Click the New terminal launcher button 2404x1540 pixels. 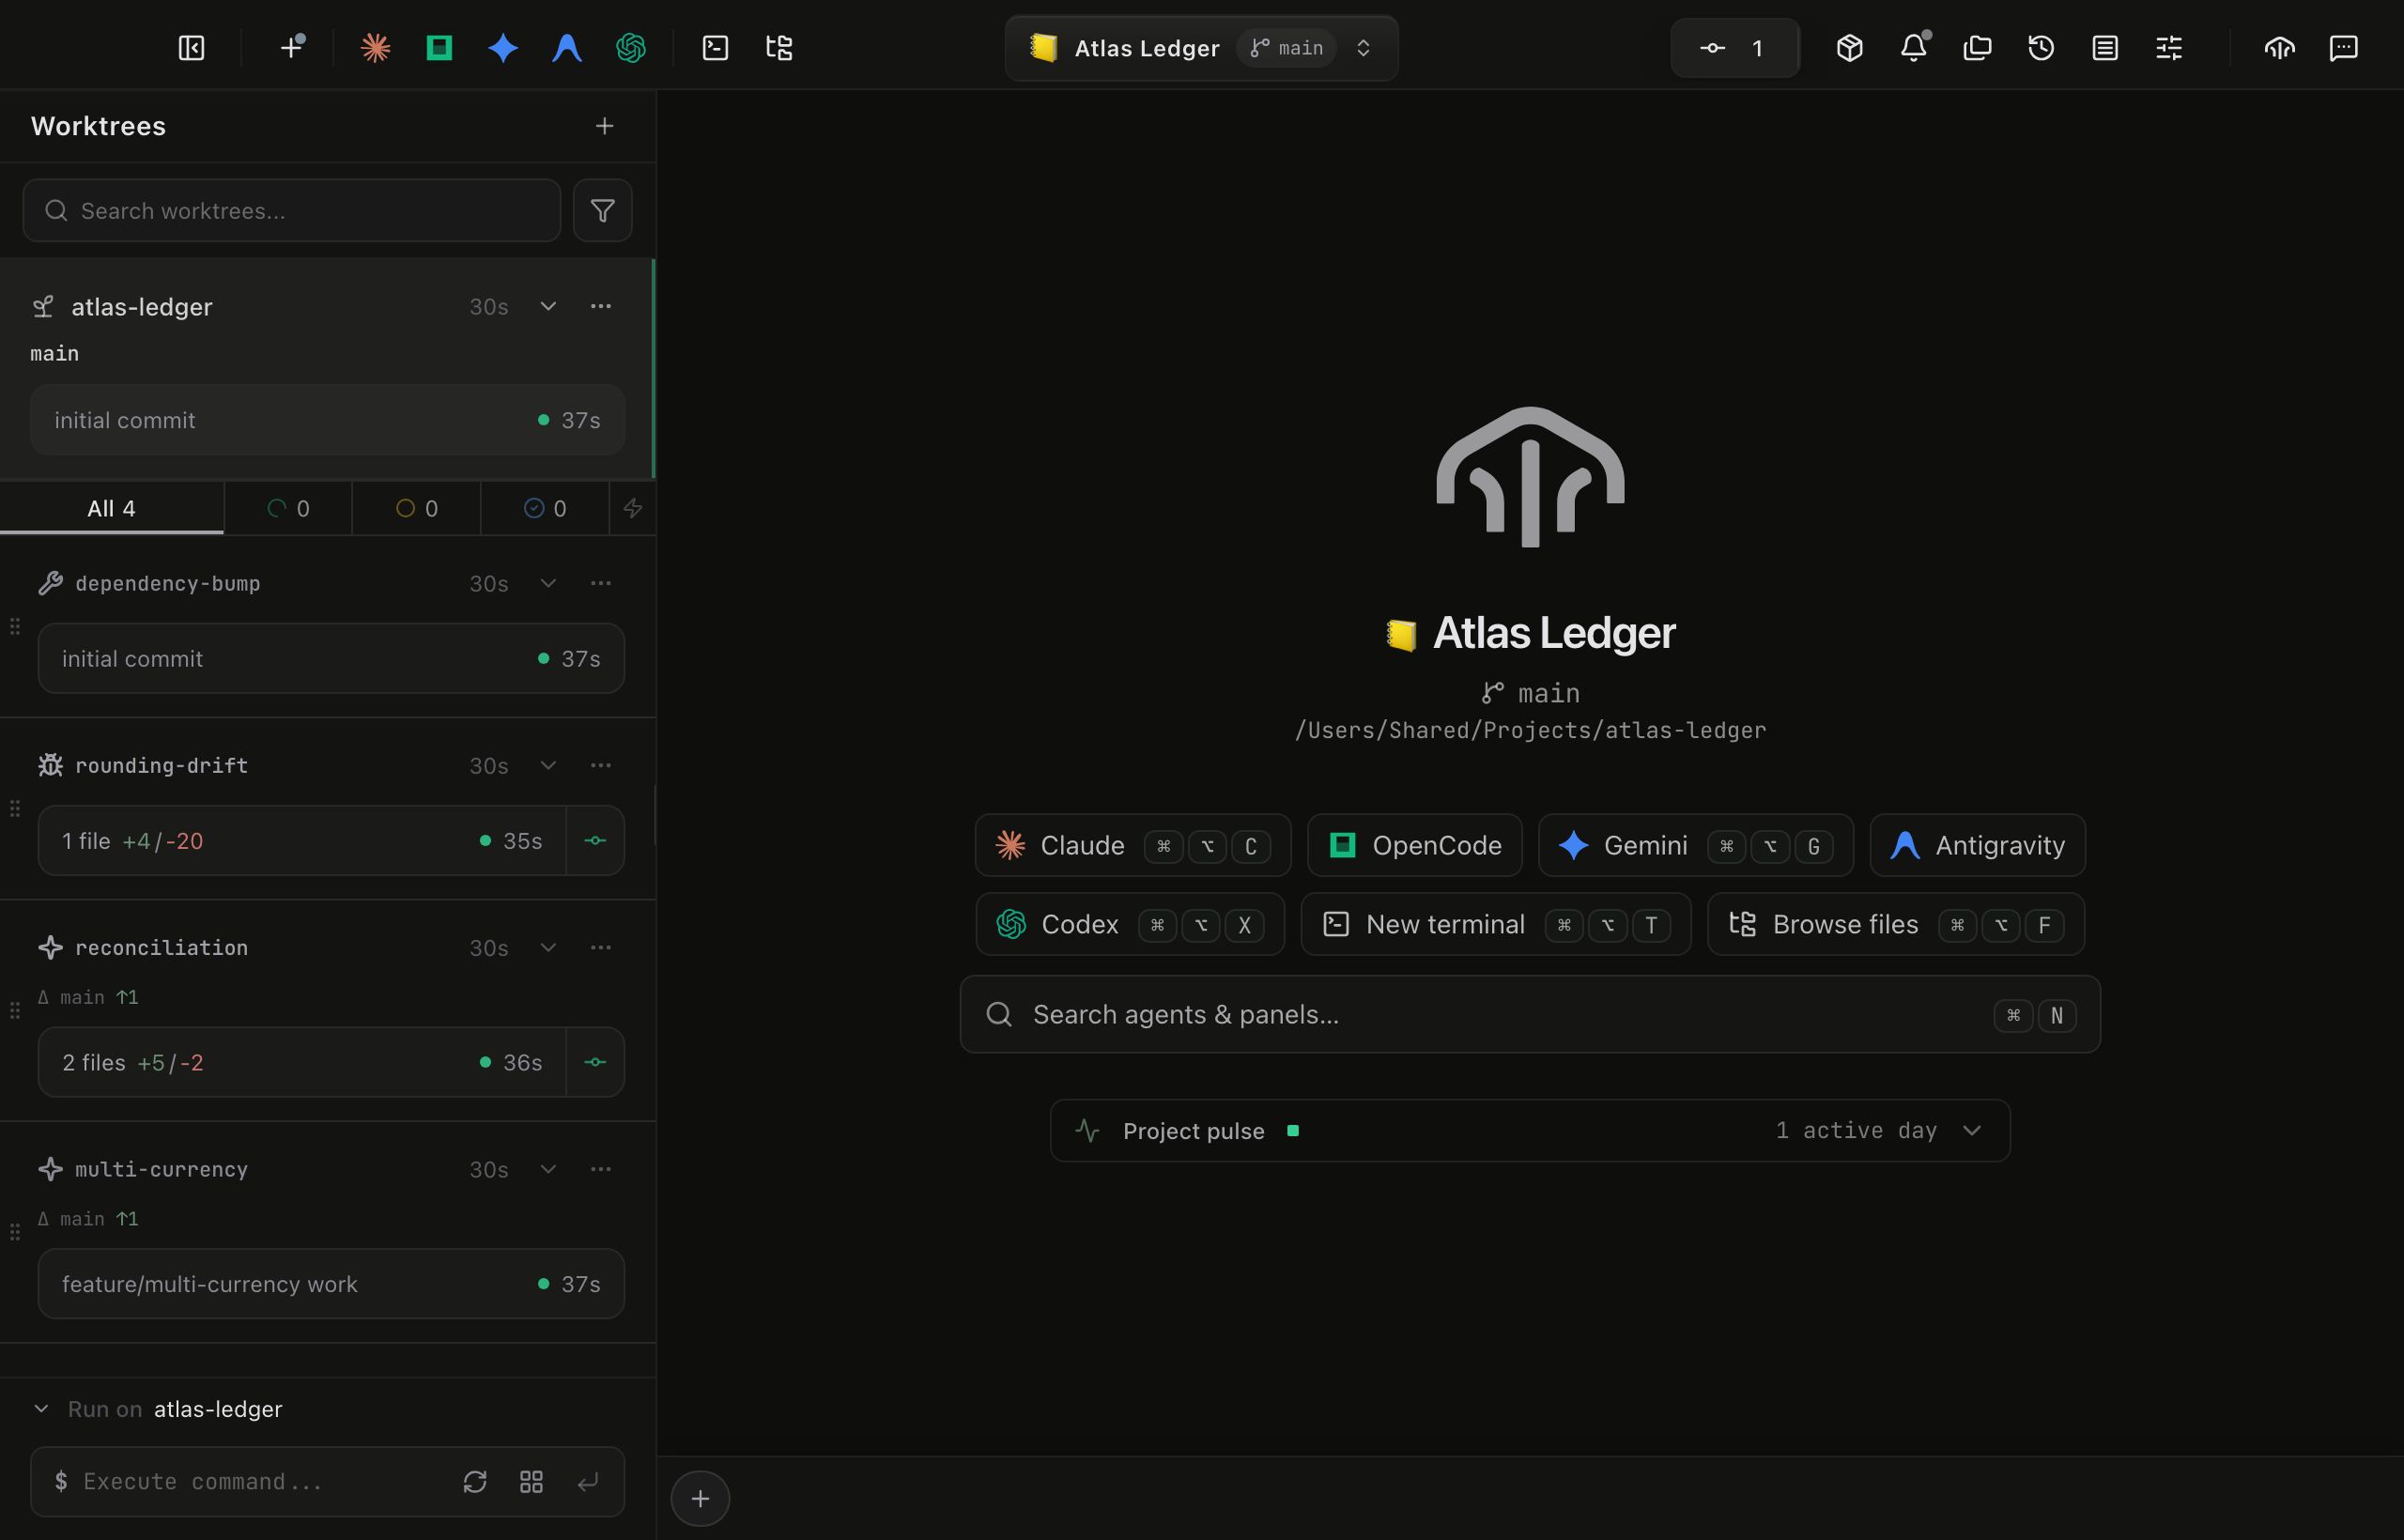coord(1496,924)
